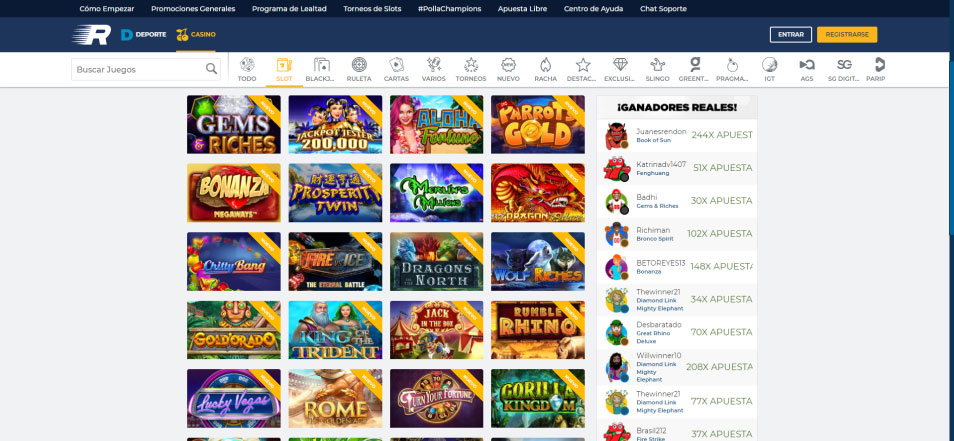Select the TODO games category icon

pos(247,65)
